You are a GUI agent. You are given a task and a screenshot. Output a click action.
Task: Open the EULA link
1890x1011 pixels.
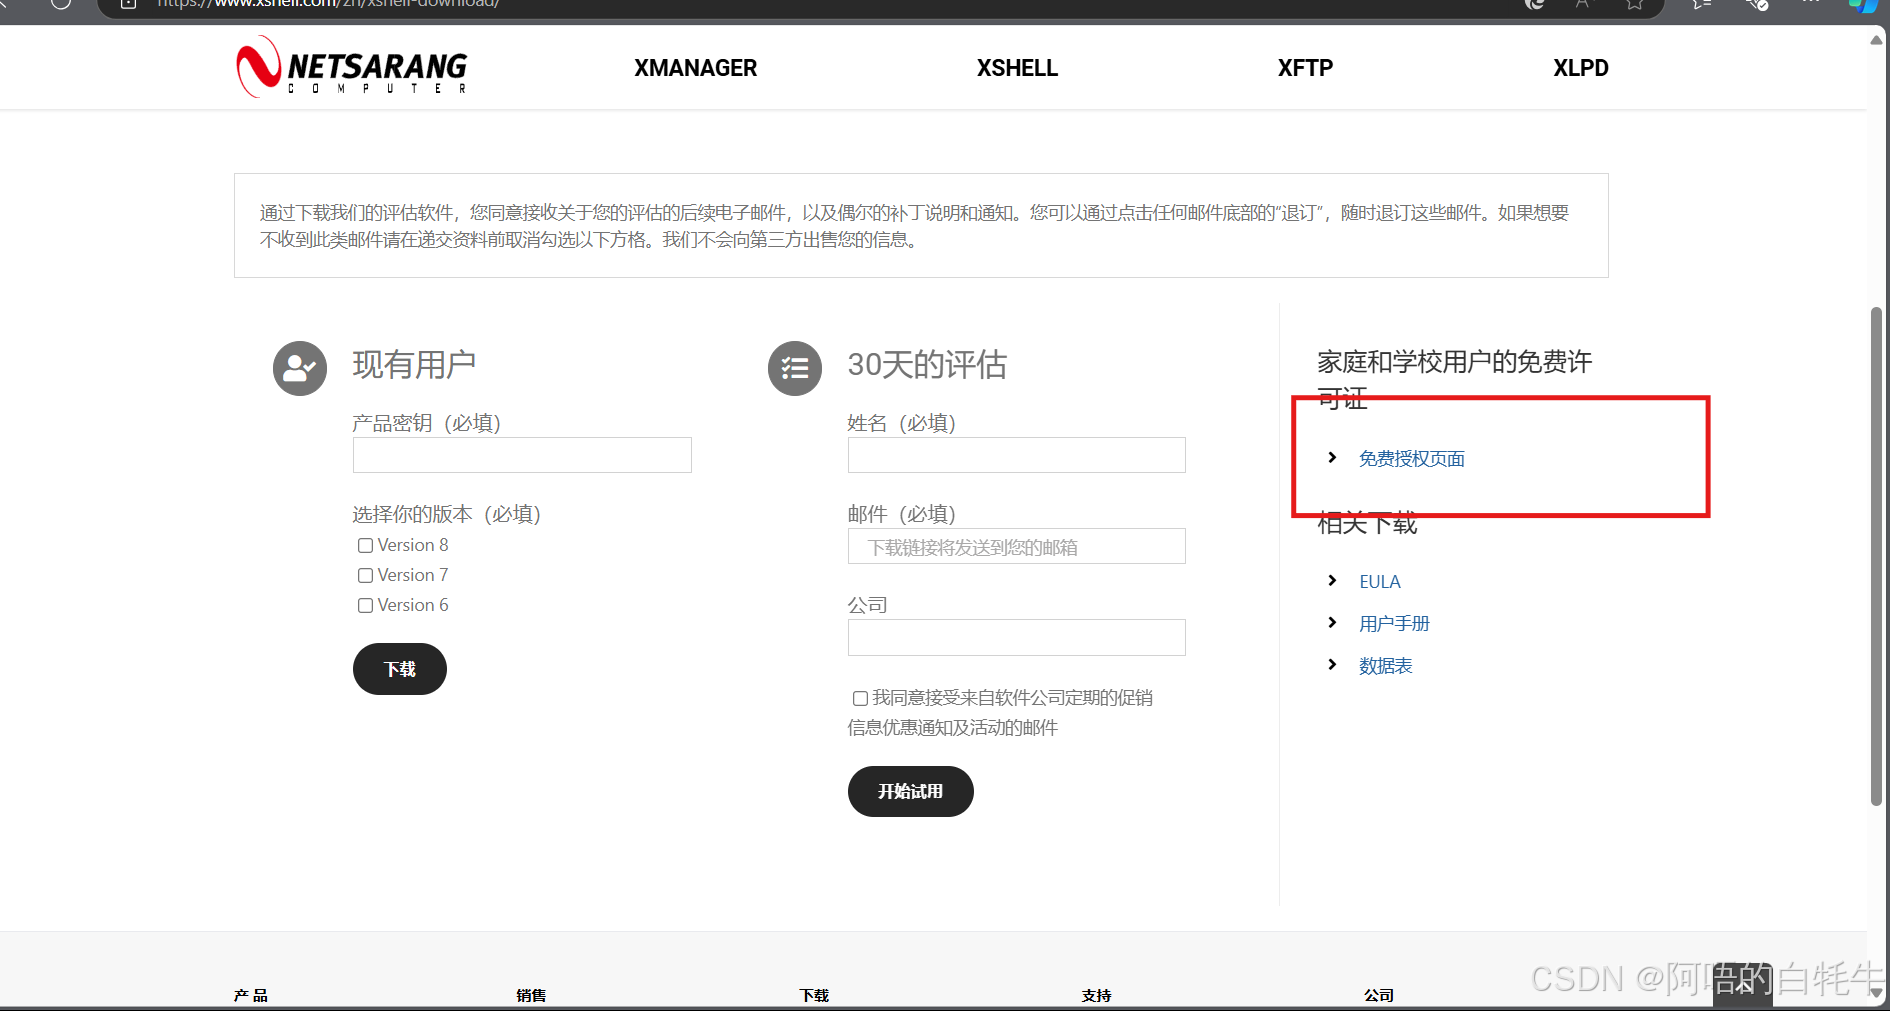point(1380,582)
